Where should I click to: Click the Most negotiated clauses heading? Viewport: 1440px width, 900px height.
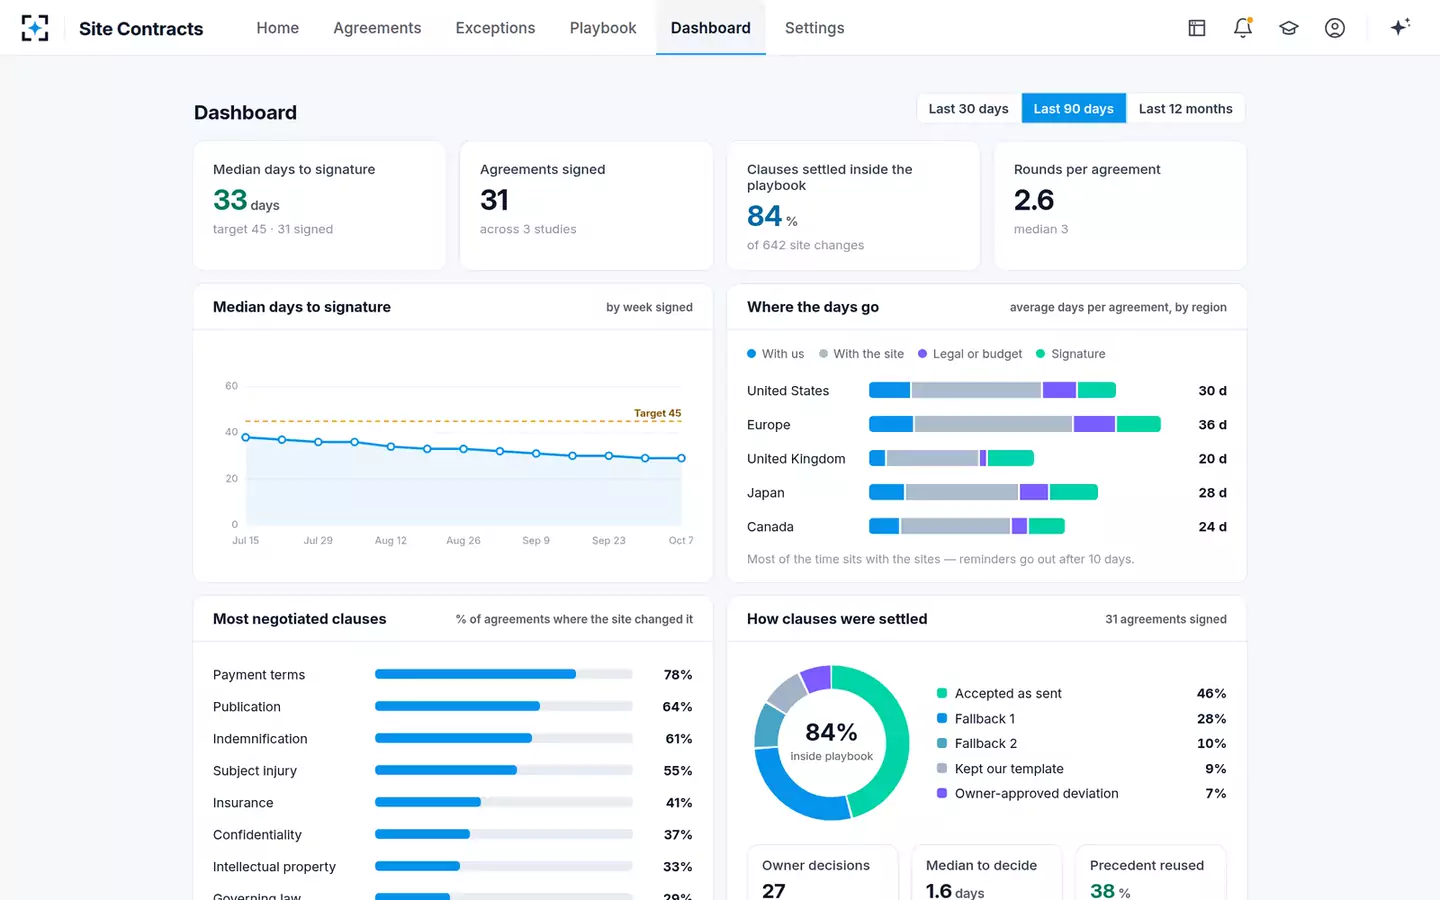(x=299, y=619)
